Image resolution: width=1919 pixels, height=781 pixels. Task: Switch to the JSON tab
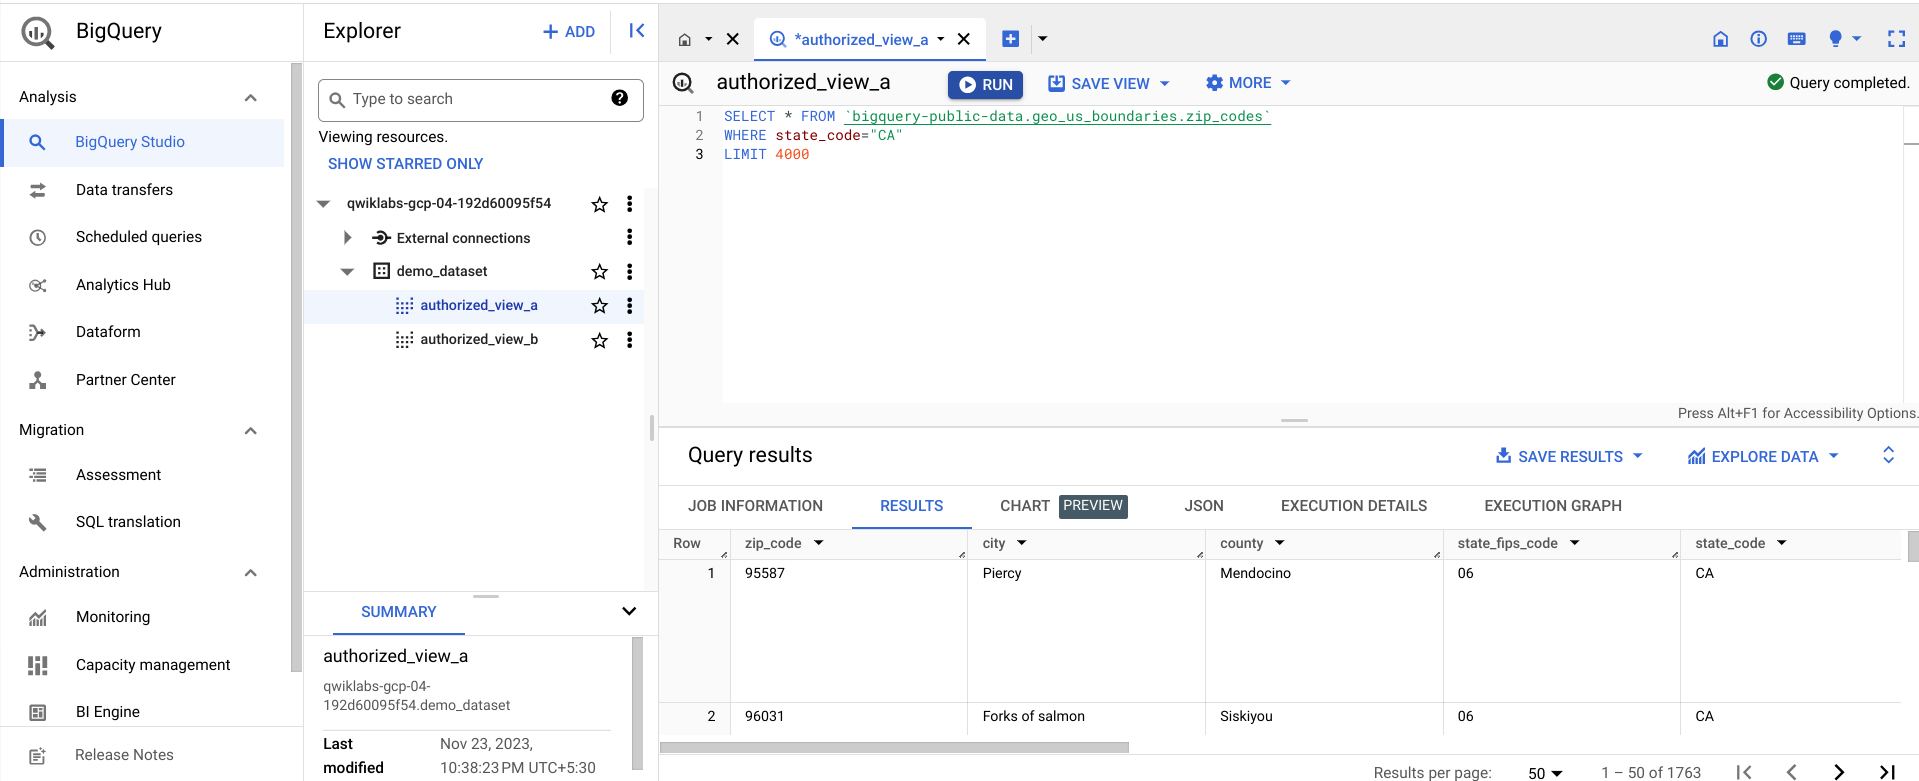[1203, 506]
